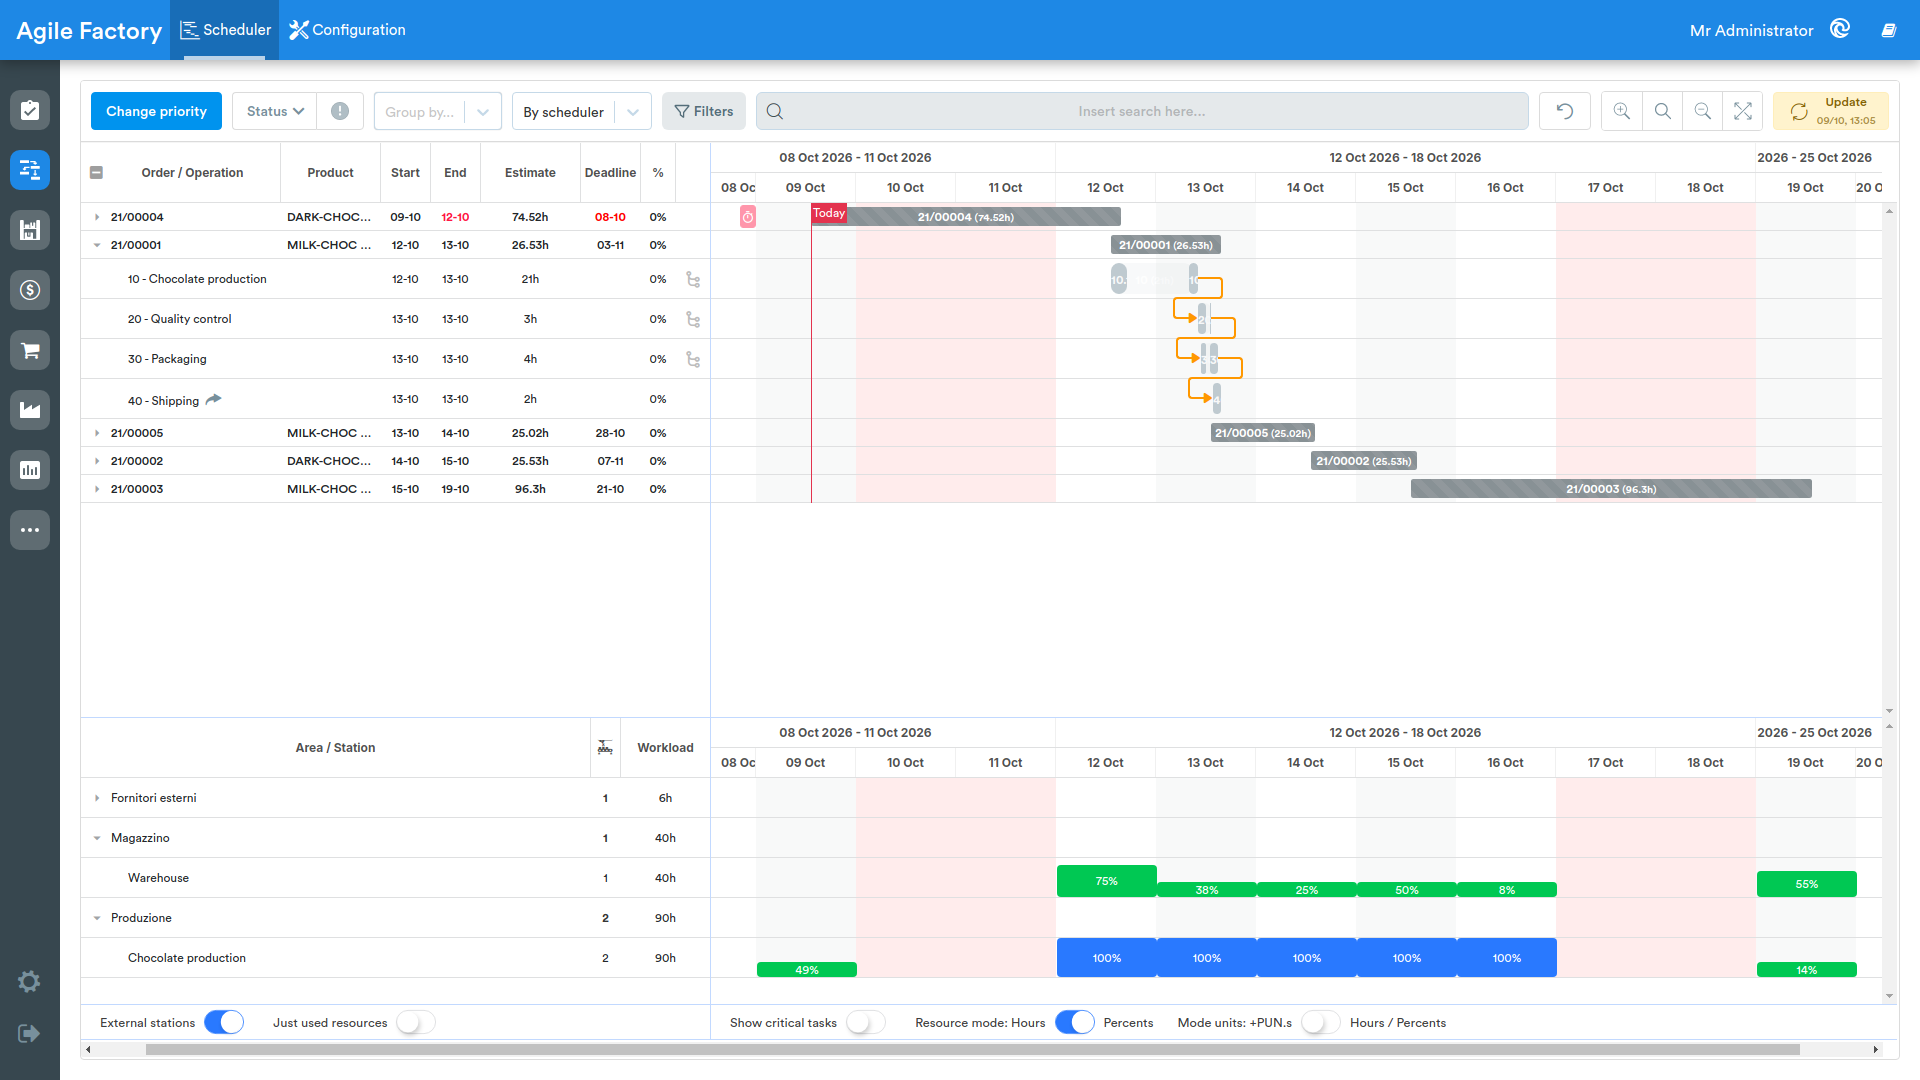Reset zoom with the magnifier icon
This screenshot has height=1080, width=1920.
point(1662,111)
